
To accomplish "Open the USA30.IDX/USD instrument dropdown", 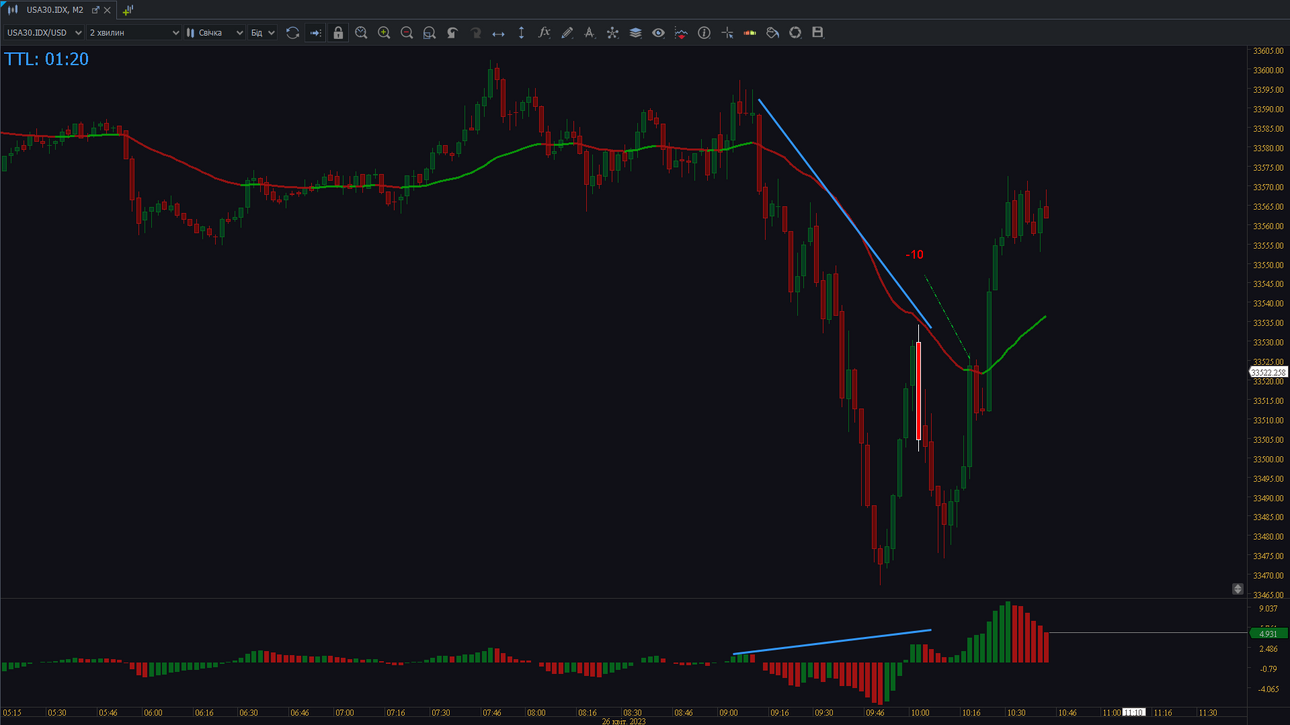I will tap(44, 33).
